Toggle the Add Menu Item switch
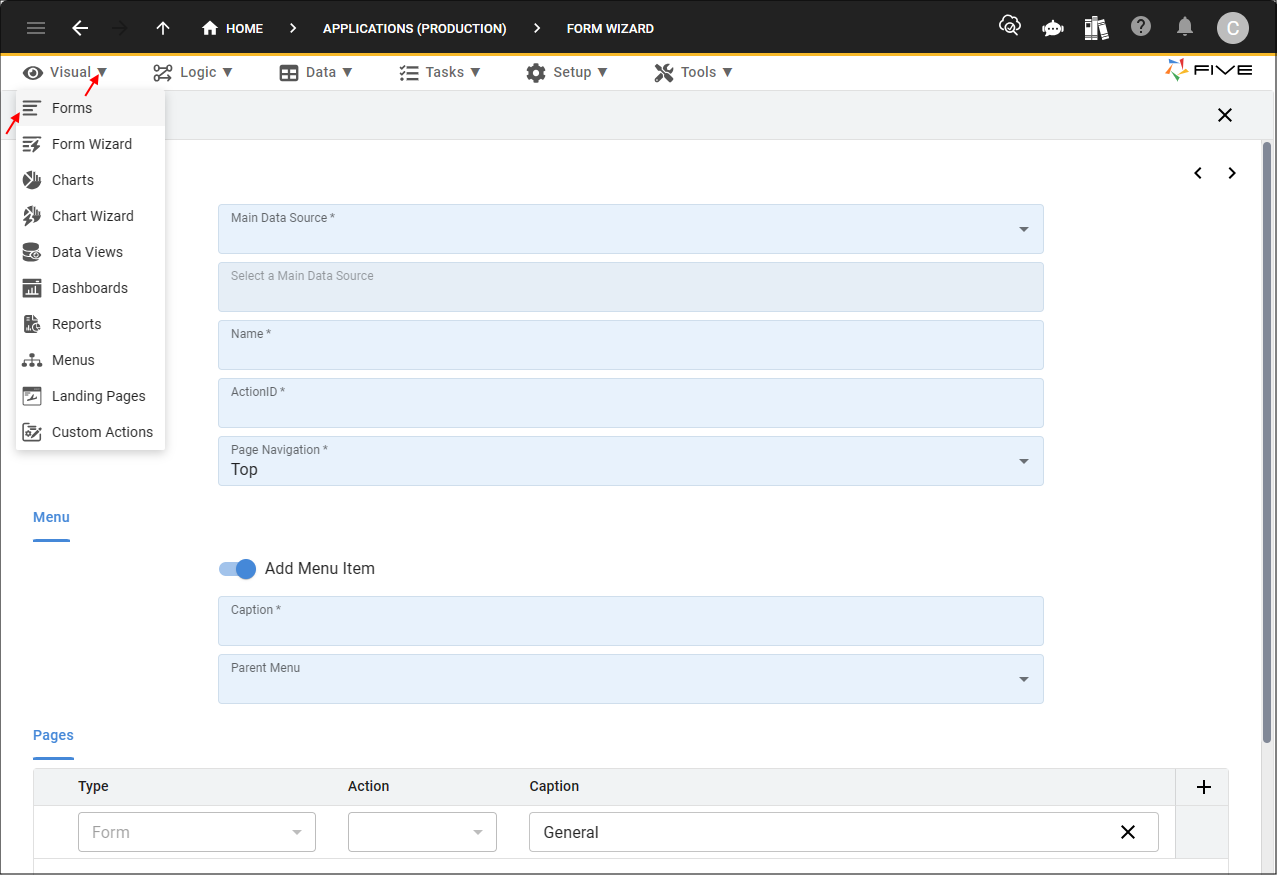The height and width of the screenshot is (875, 1277). coord(238,568)
